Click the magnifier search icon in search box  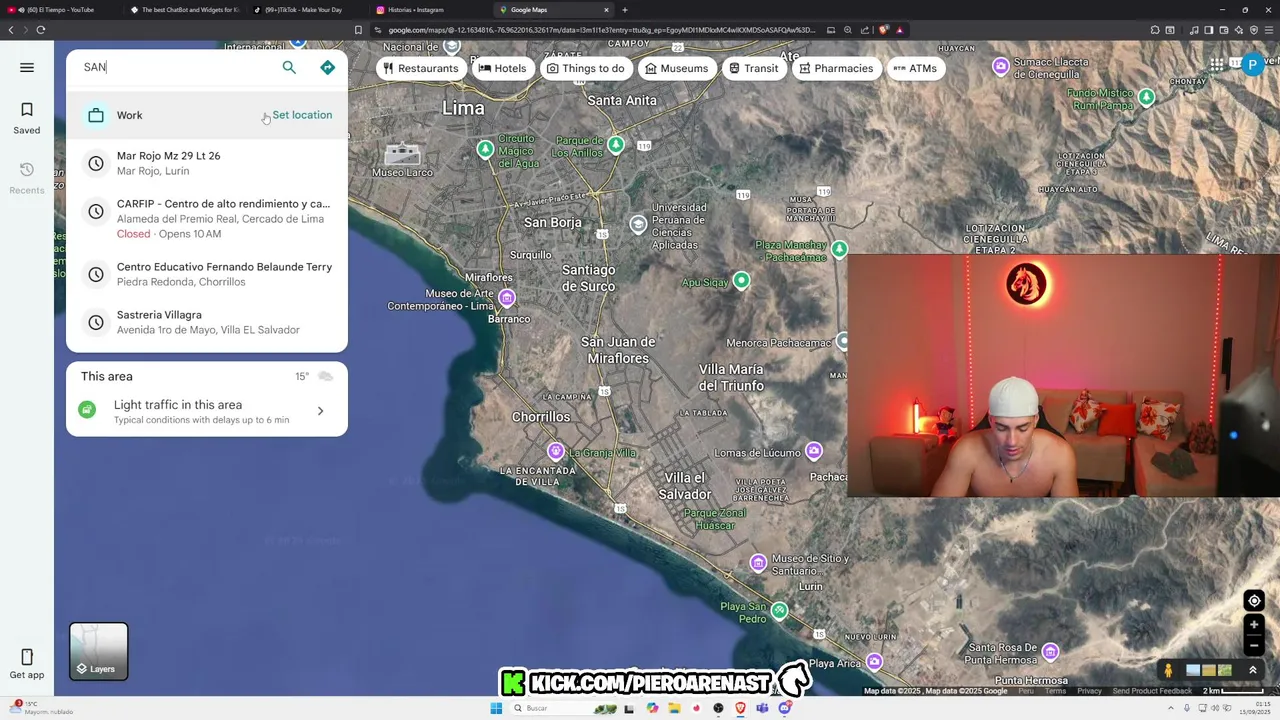(289, 68)
